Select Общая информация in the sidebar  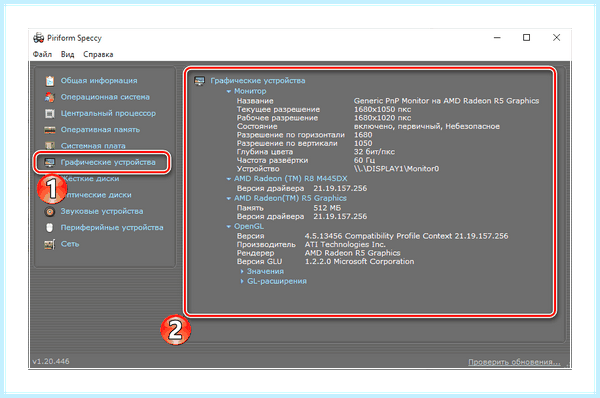99,81
